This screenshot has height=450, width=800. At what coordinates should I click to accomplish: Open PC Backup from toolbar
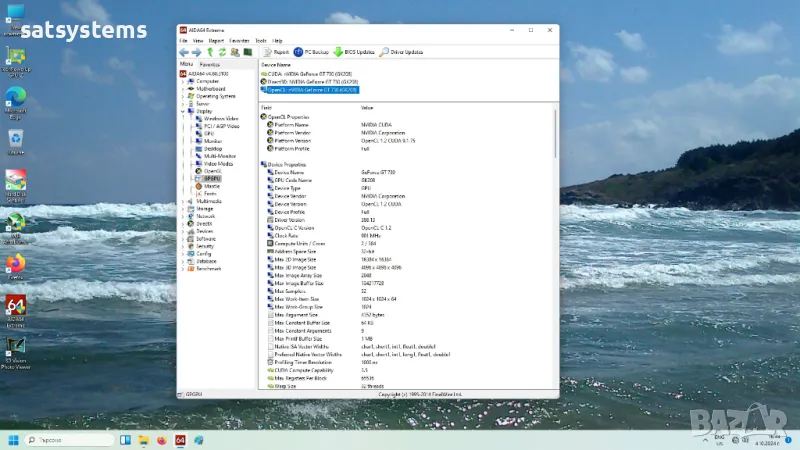pos(311,52)
